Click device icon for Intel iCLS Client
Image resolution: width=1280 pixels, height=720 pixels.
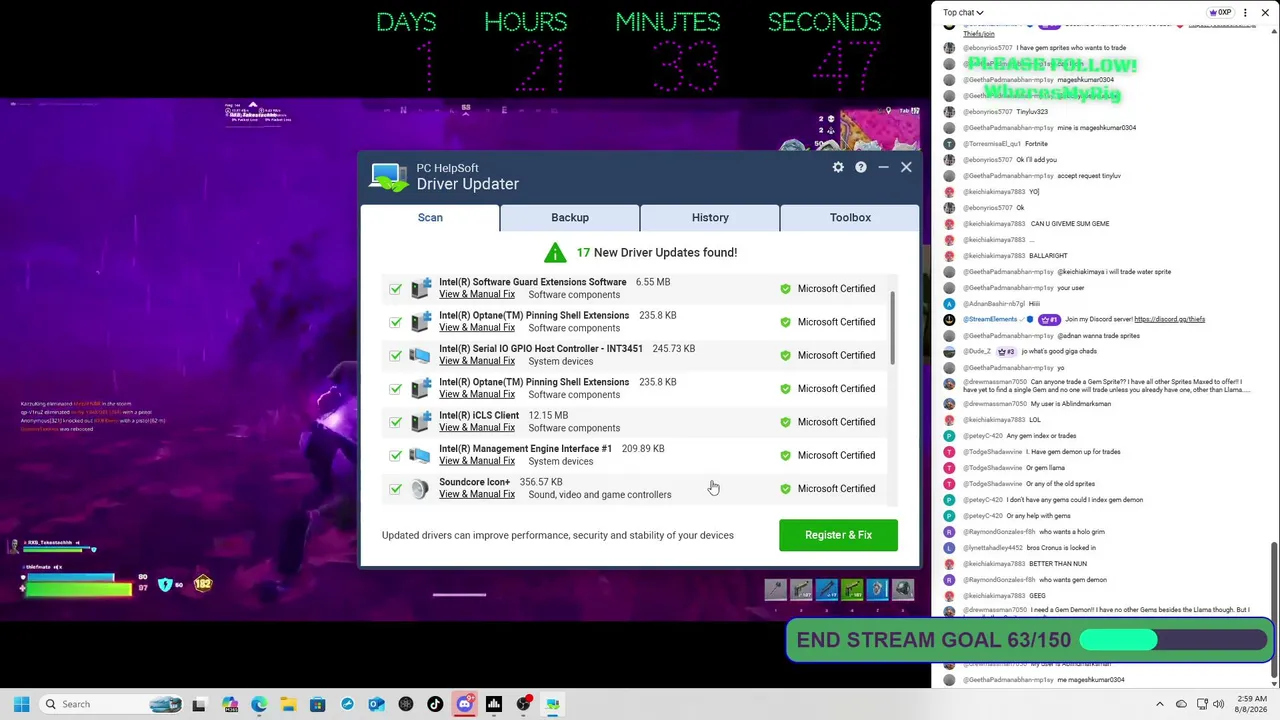420,422
